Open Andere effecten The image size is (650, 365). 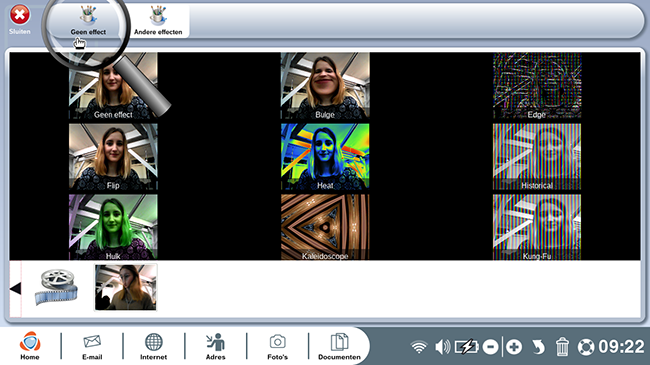click(x=158, y=21)
